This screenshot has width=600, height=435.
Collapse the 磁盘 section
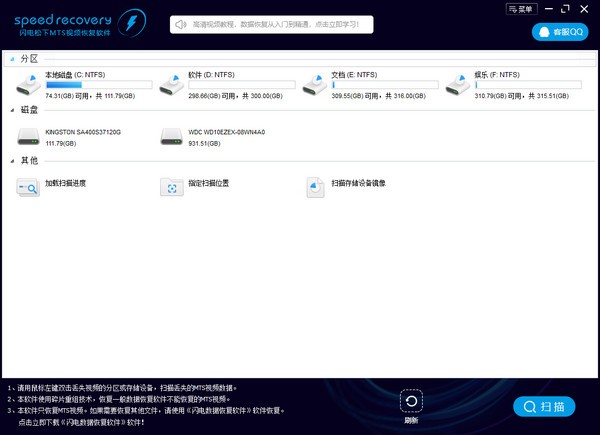[12, 110]
